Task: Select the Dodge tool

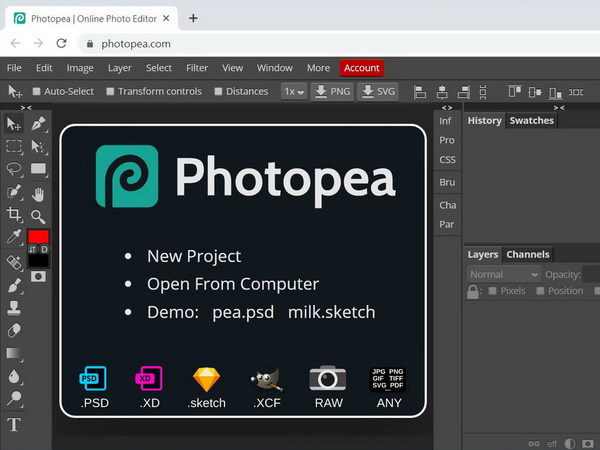Action: (14, 399)
